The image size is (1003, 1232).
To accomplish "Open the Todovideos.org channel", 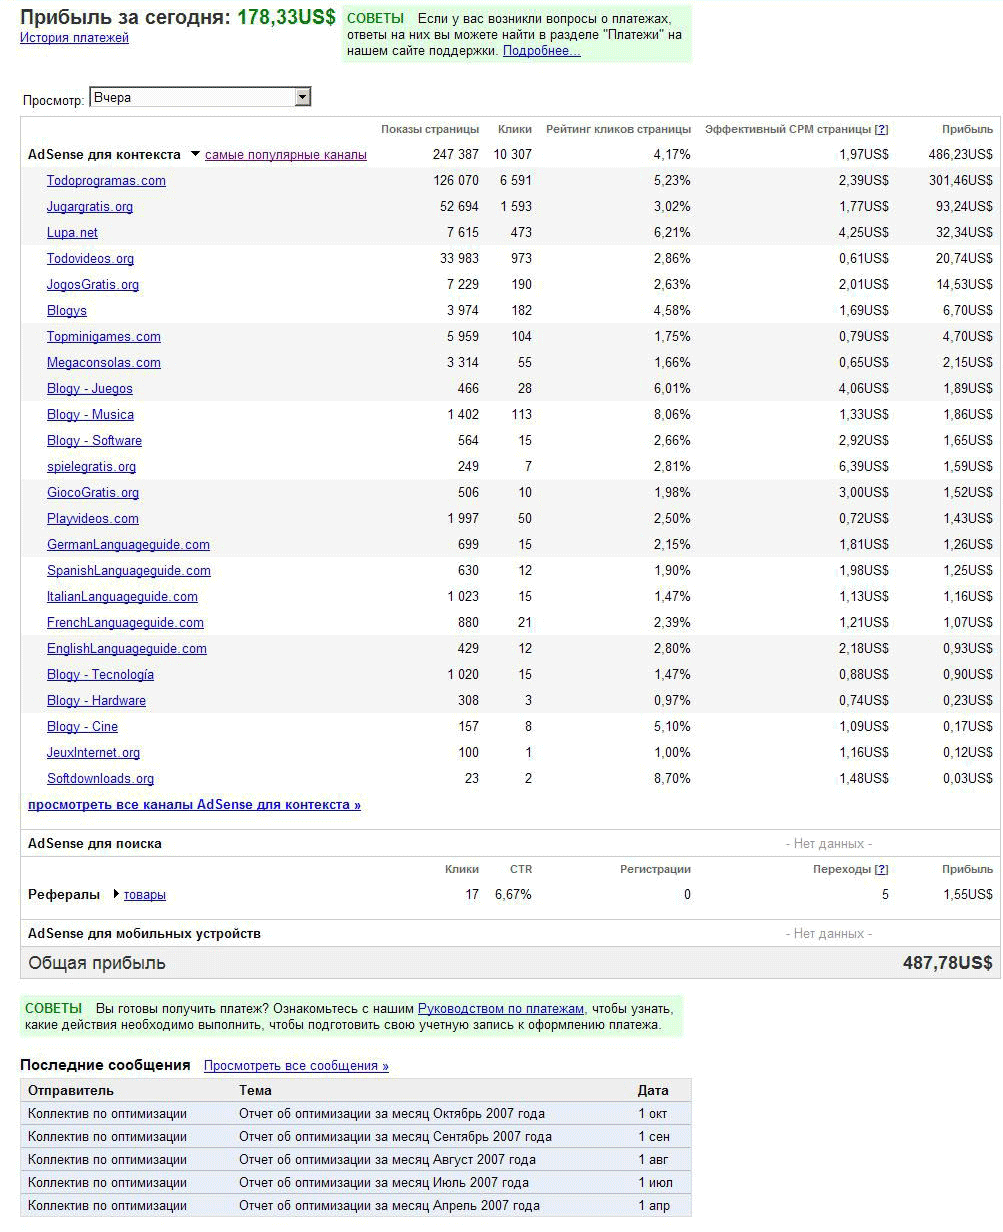I will click(x=90, y=259).
